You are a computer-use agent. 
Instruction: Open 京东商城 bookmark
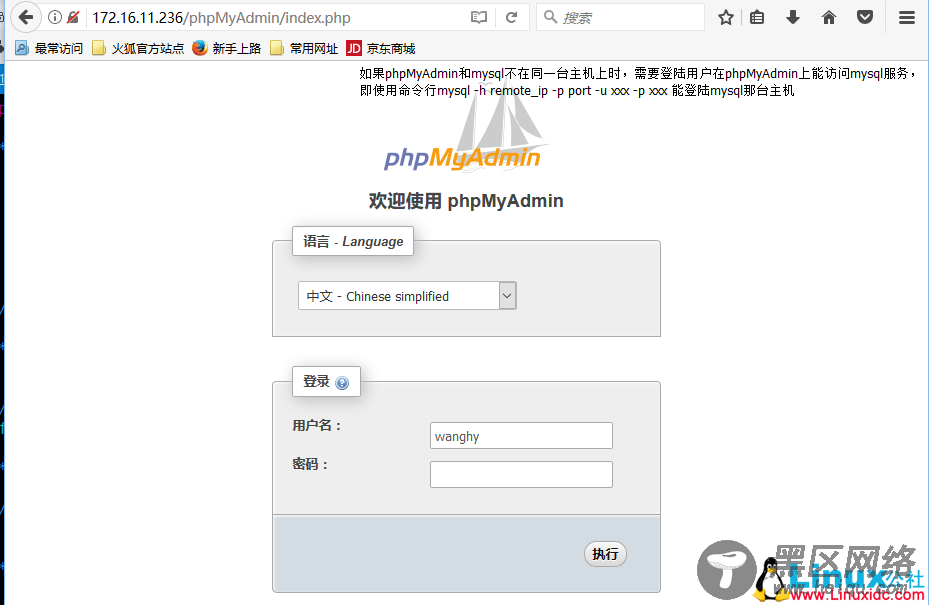click(380, 49)
